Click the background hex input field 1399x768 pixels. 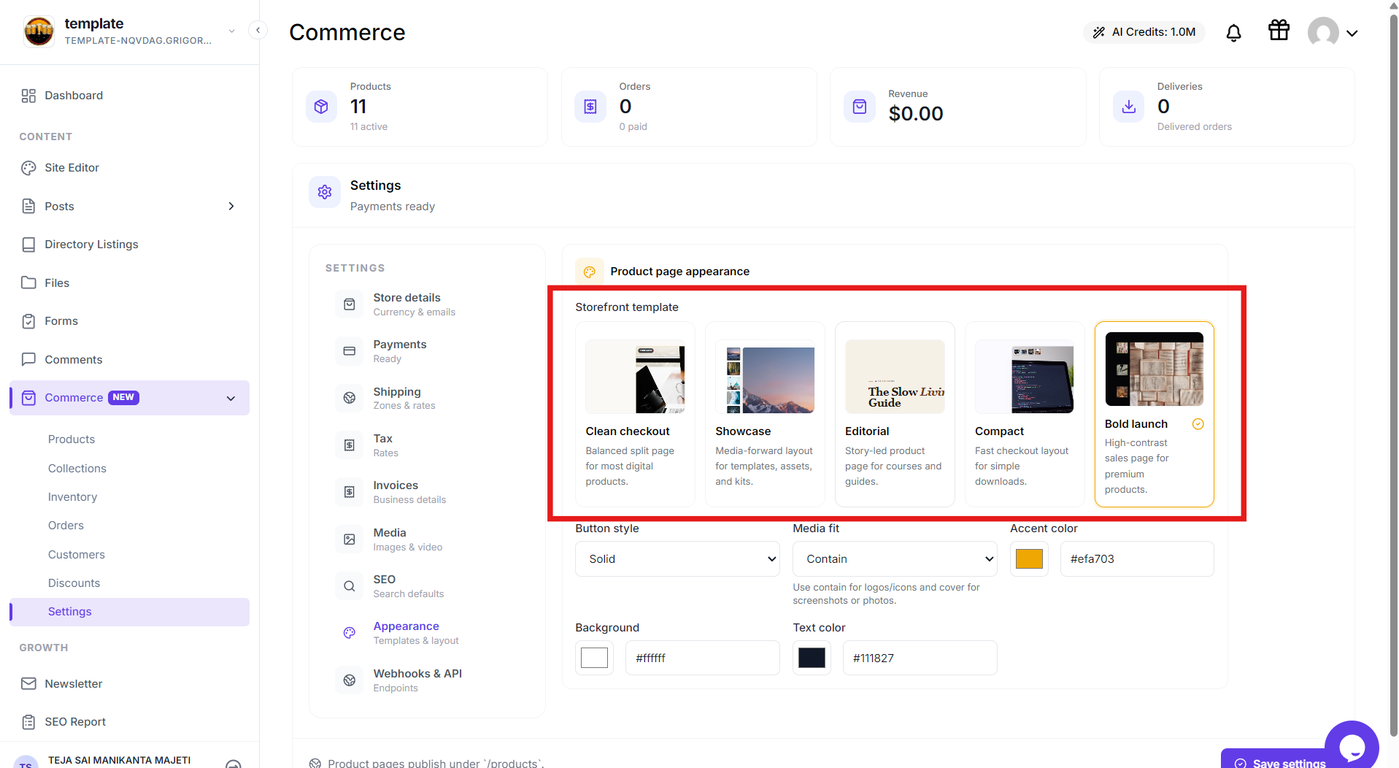point(702,658)
